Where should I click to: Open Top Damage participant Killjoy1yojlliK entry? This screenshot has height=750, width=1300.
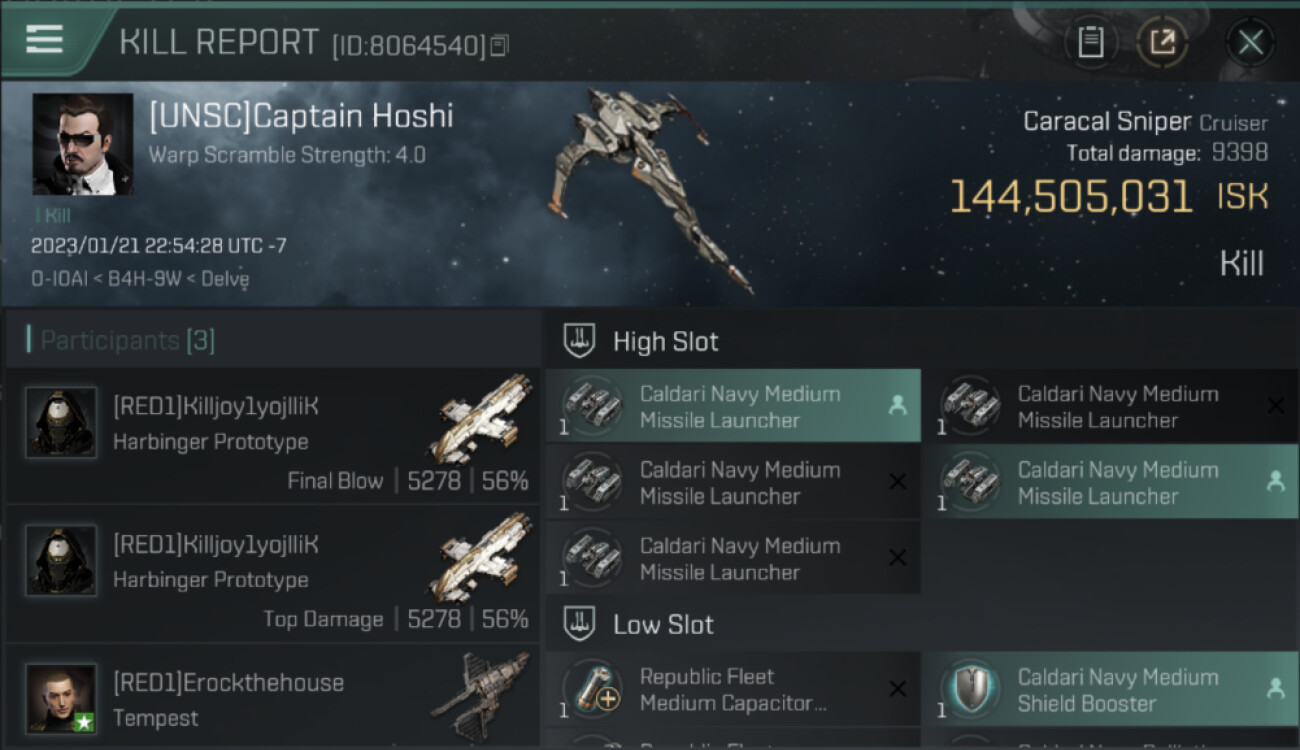point(272,574)
